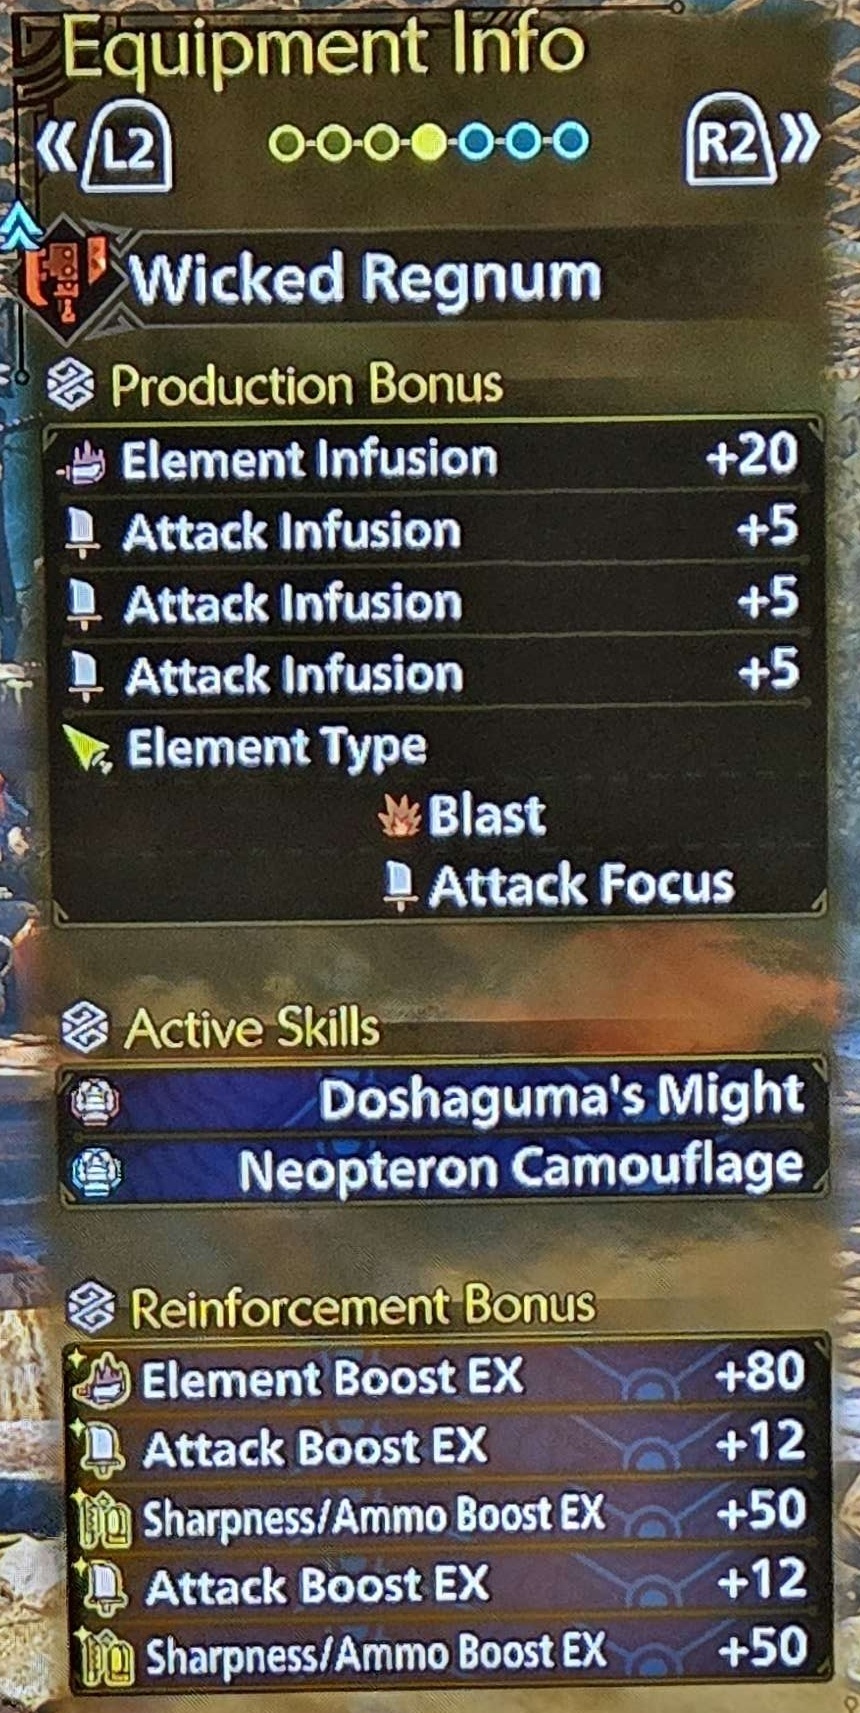860x1713 pixels.
Task: Click the Blast element icon
Action: coord(400,817)
